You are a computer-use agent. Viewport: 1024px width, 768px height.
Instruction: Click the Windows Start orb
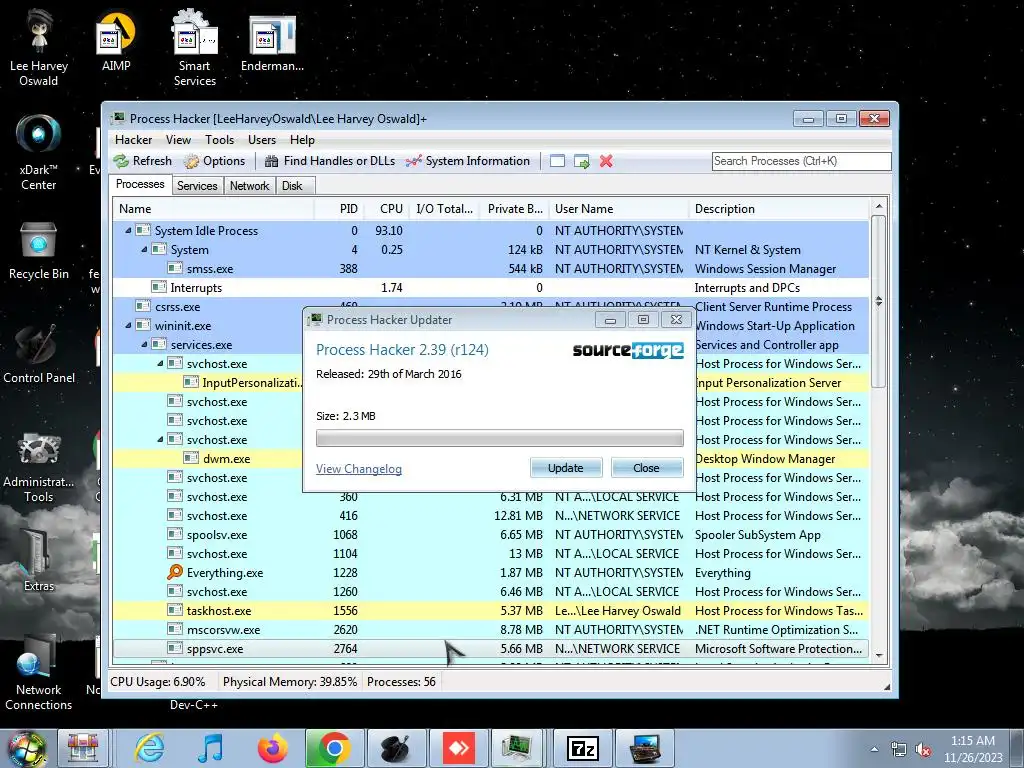coord(25,748)
